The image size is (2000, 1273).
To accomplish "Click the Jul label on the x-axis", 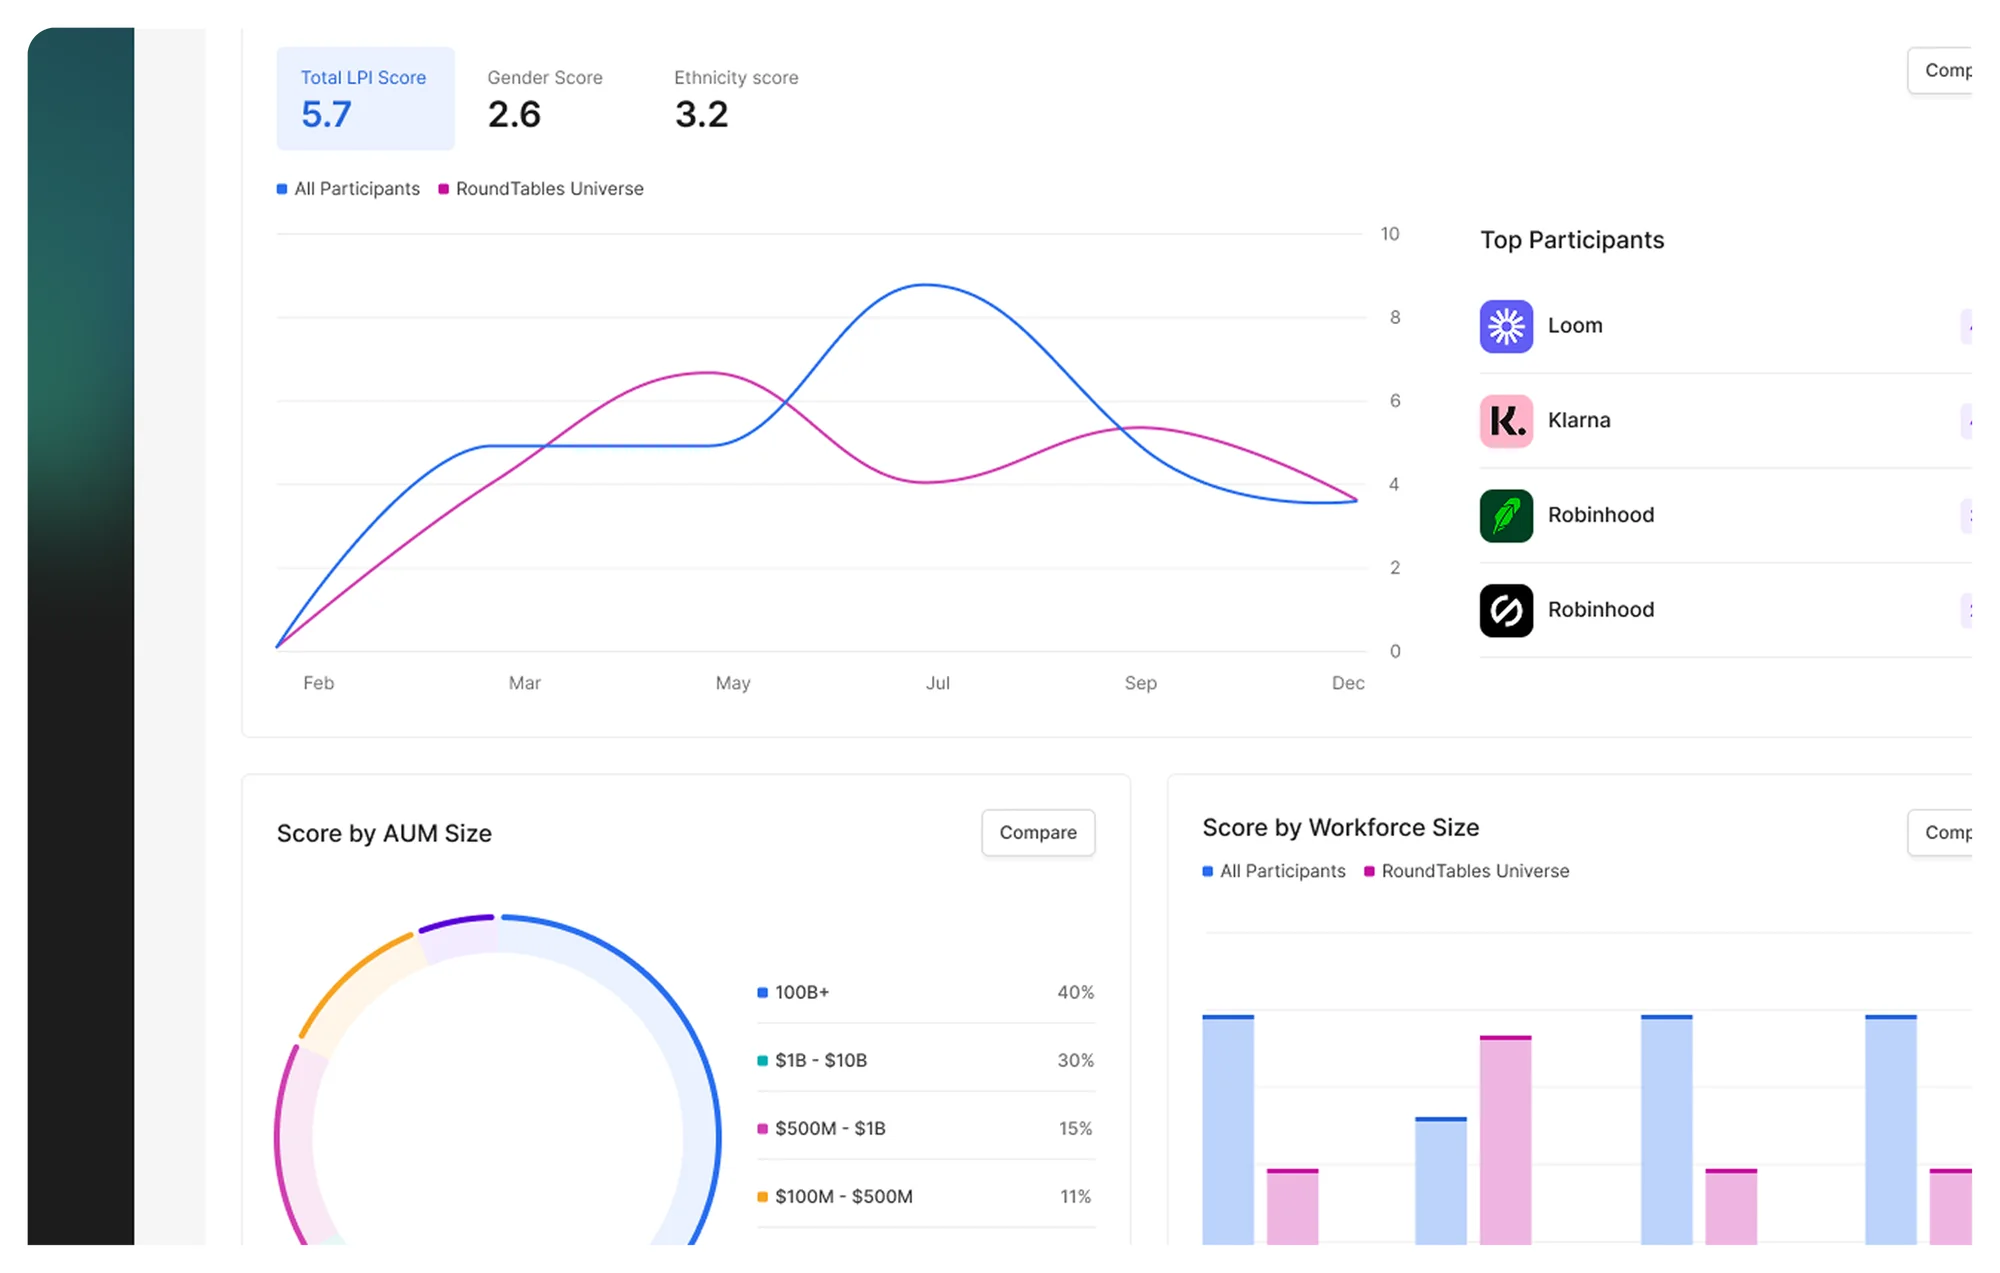I will coord(938,683).
